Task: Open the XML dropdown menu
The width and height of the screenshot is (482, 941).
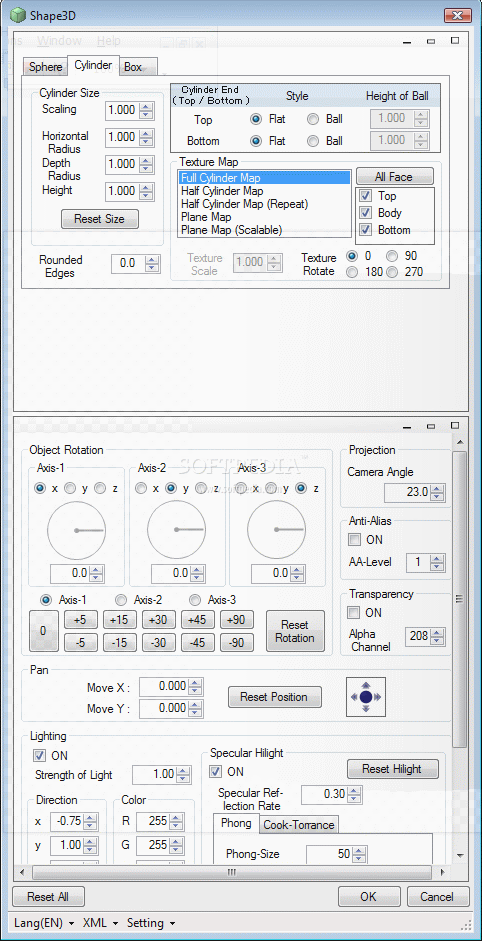Action: point(101,922)
